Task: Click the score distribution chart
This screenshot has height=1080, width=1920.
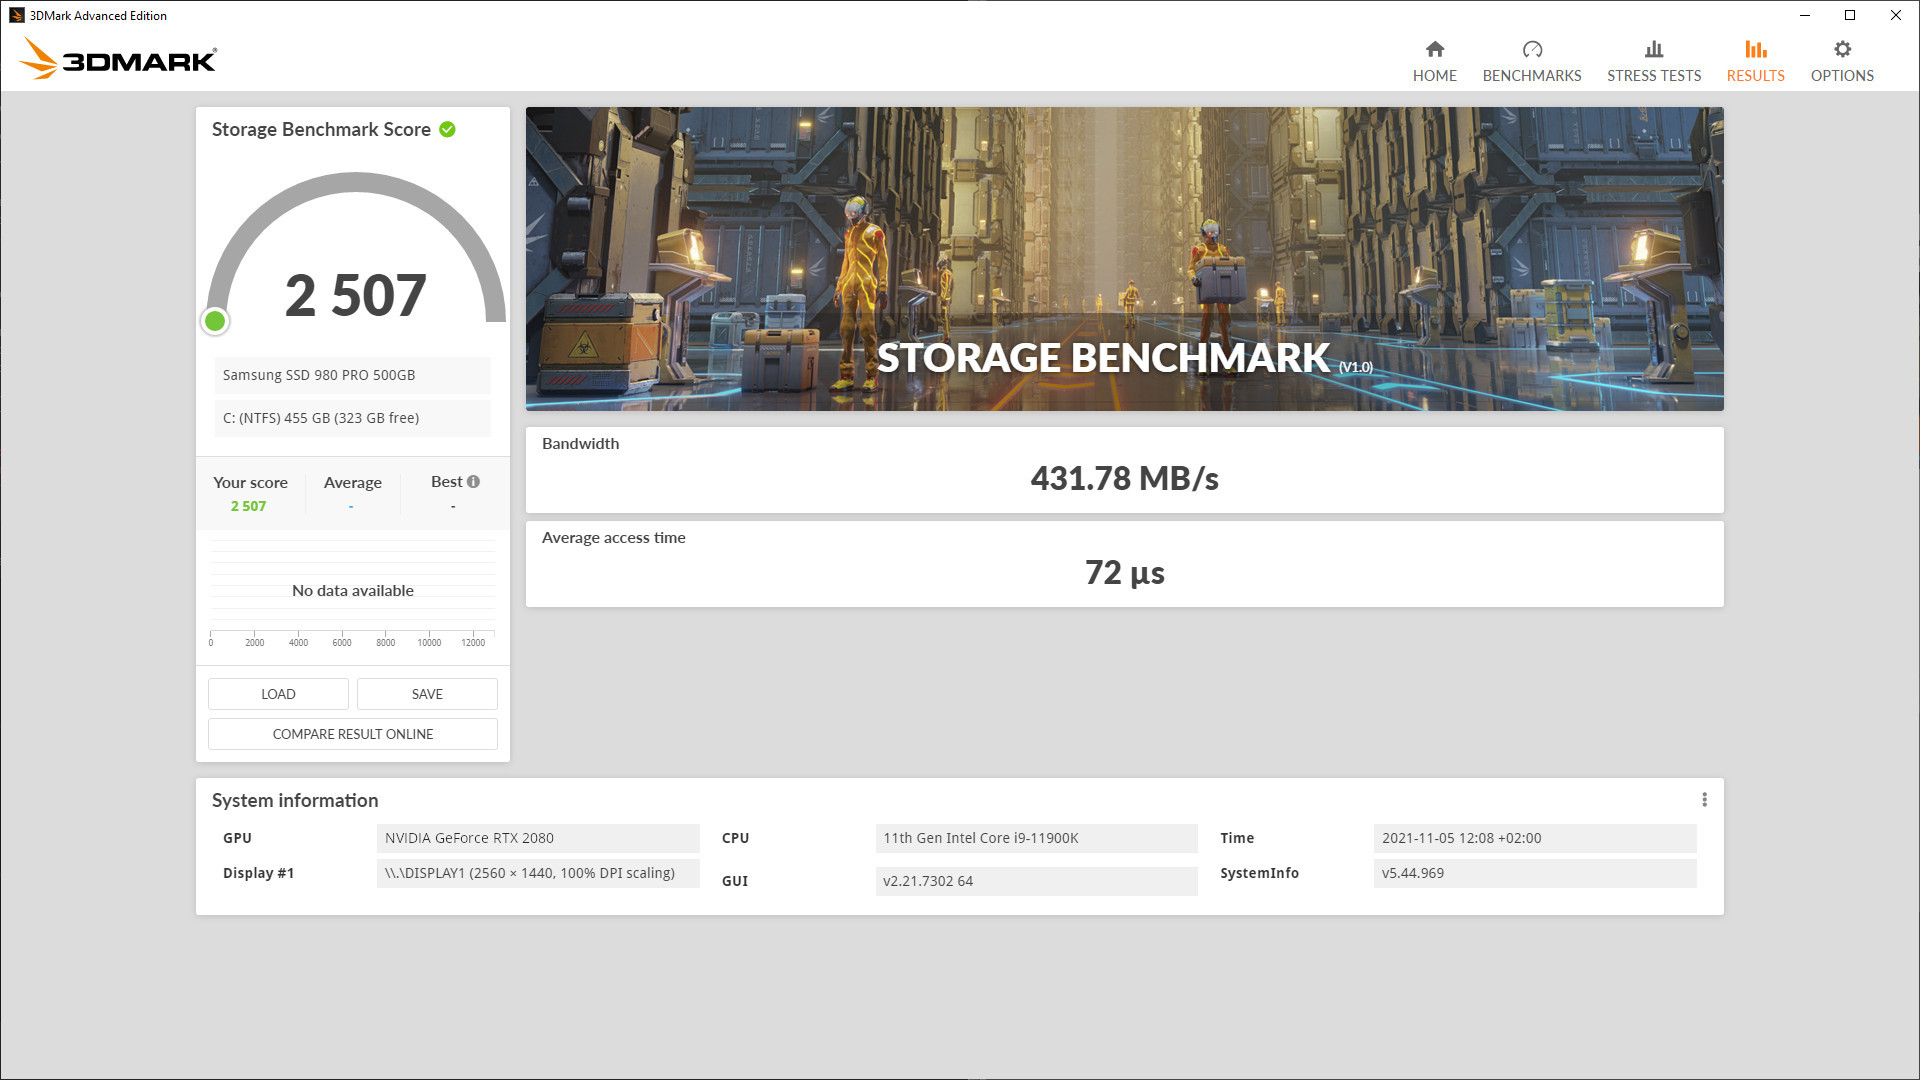Action: pos(352,590)
